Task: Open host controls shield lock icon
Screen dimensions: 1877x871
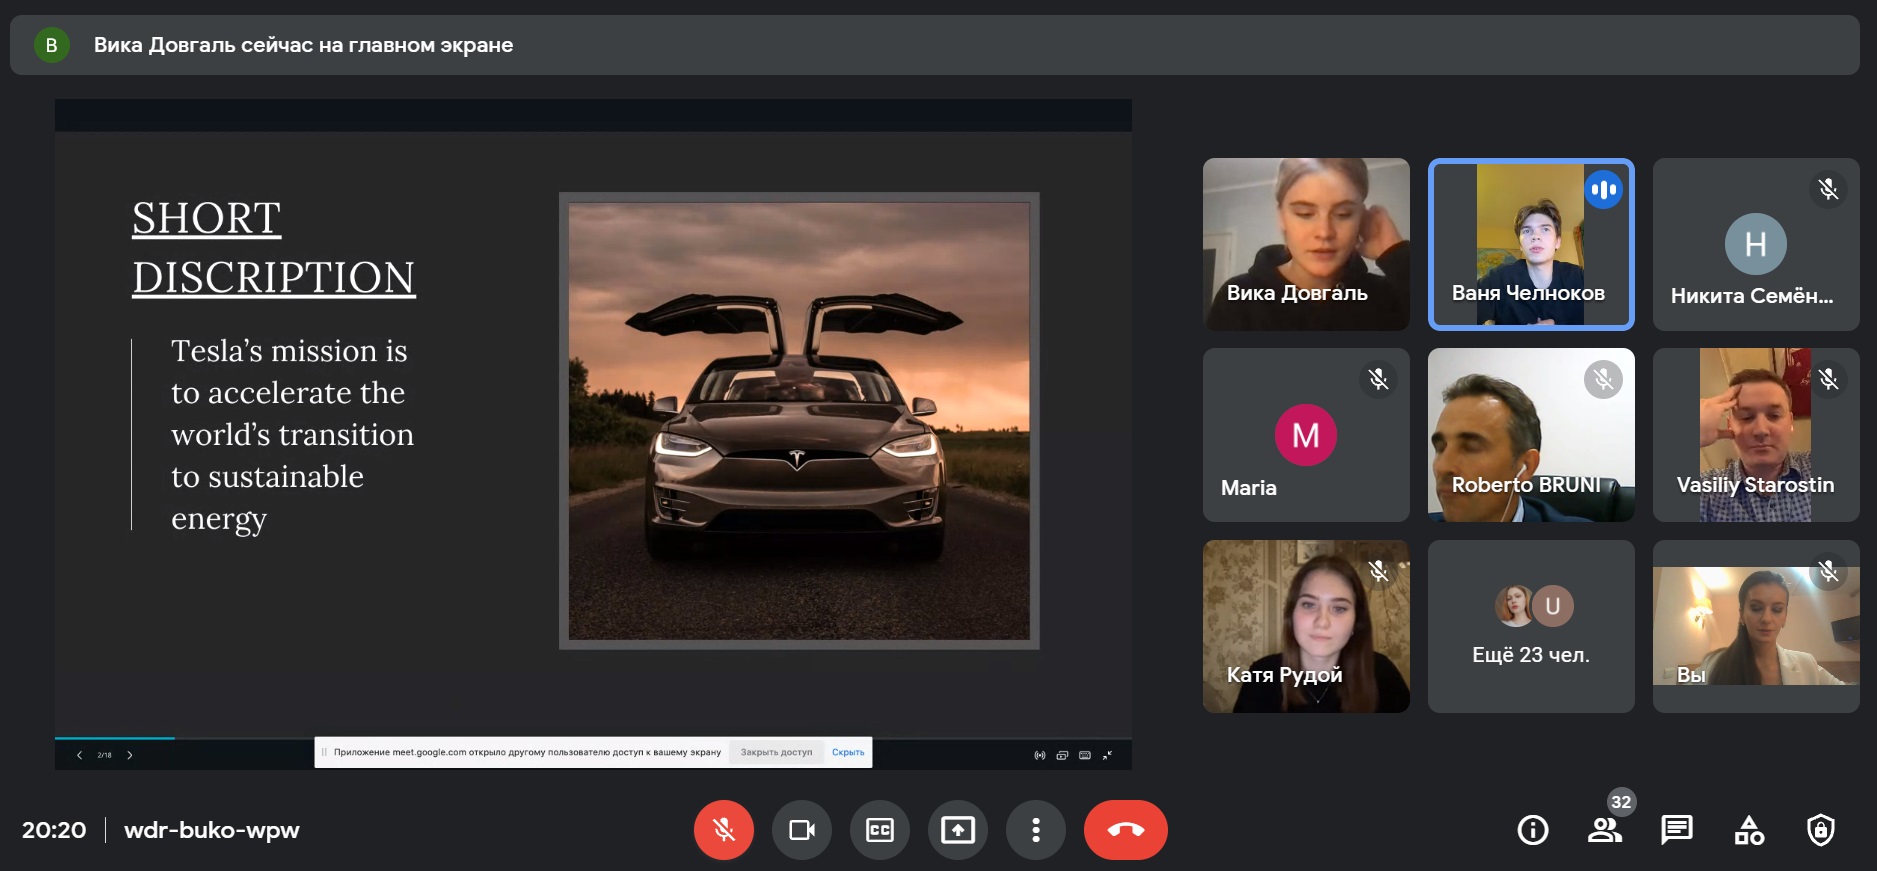Action: pos(1821,830)
